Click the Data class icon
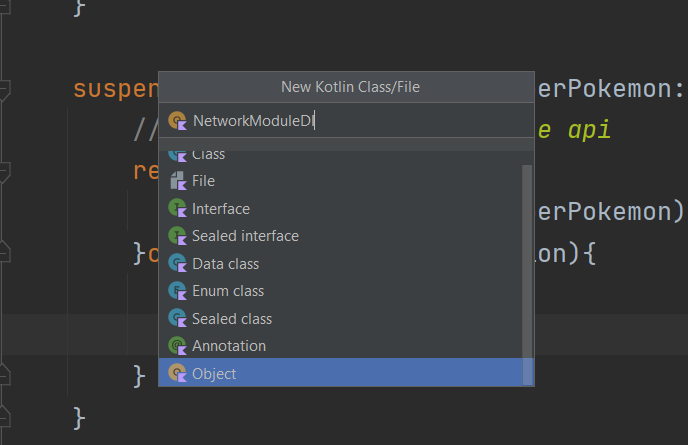 [x=178, y=264]
